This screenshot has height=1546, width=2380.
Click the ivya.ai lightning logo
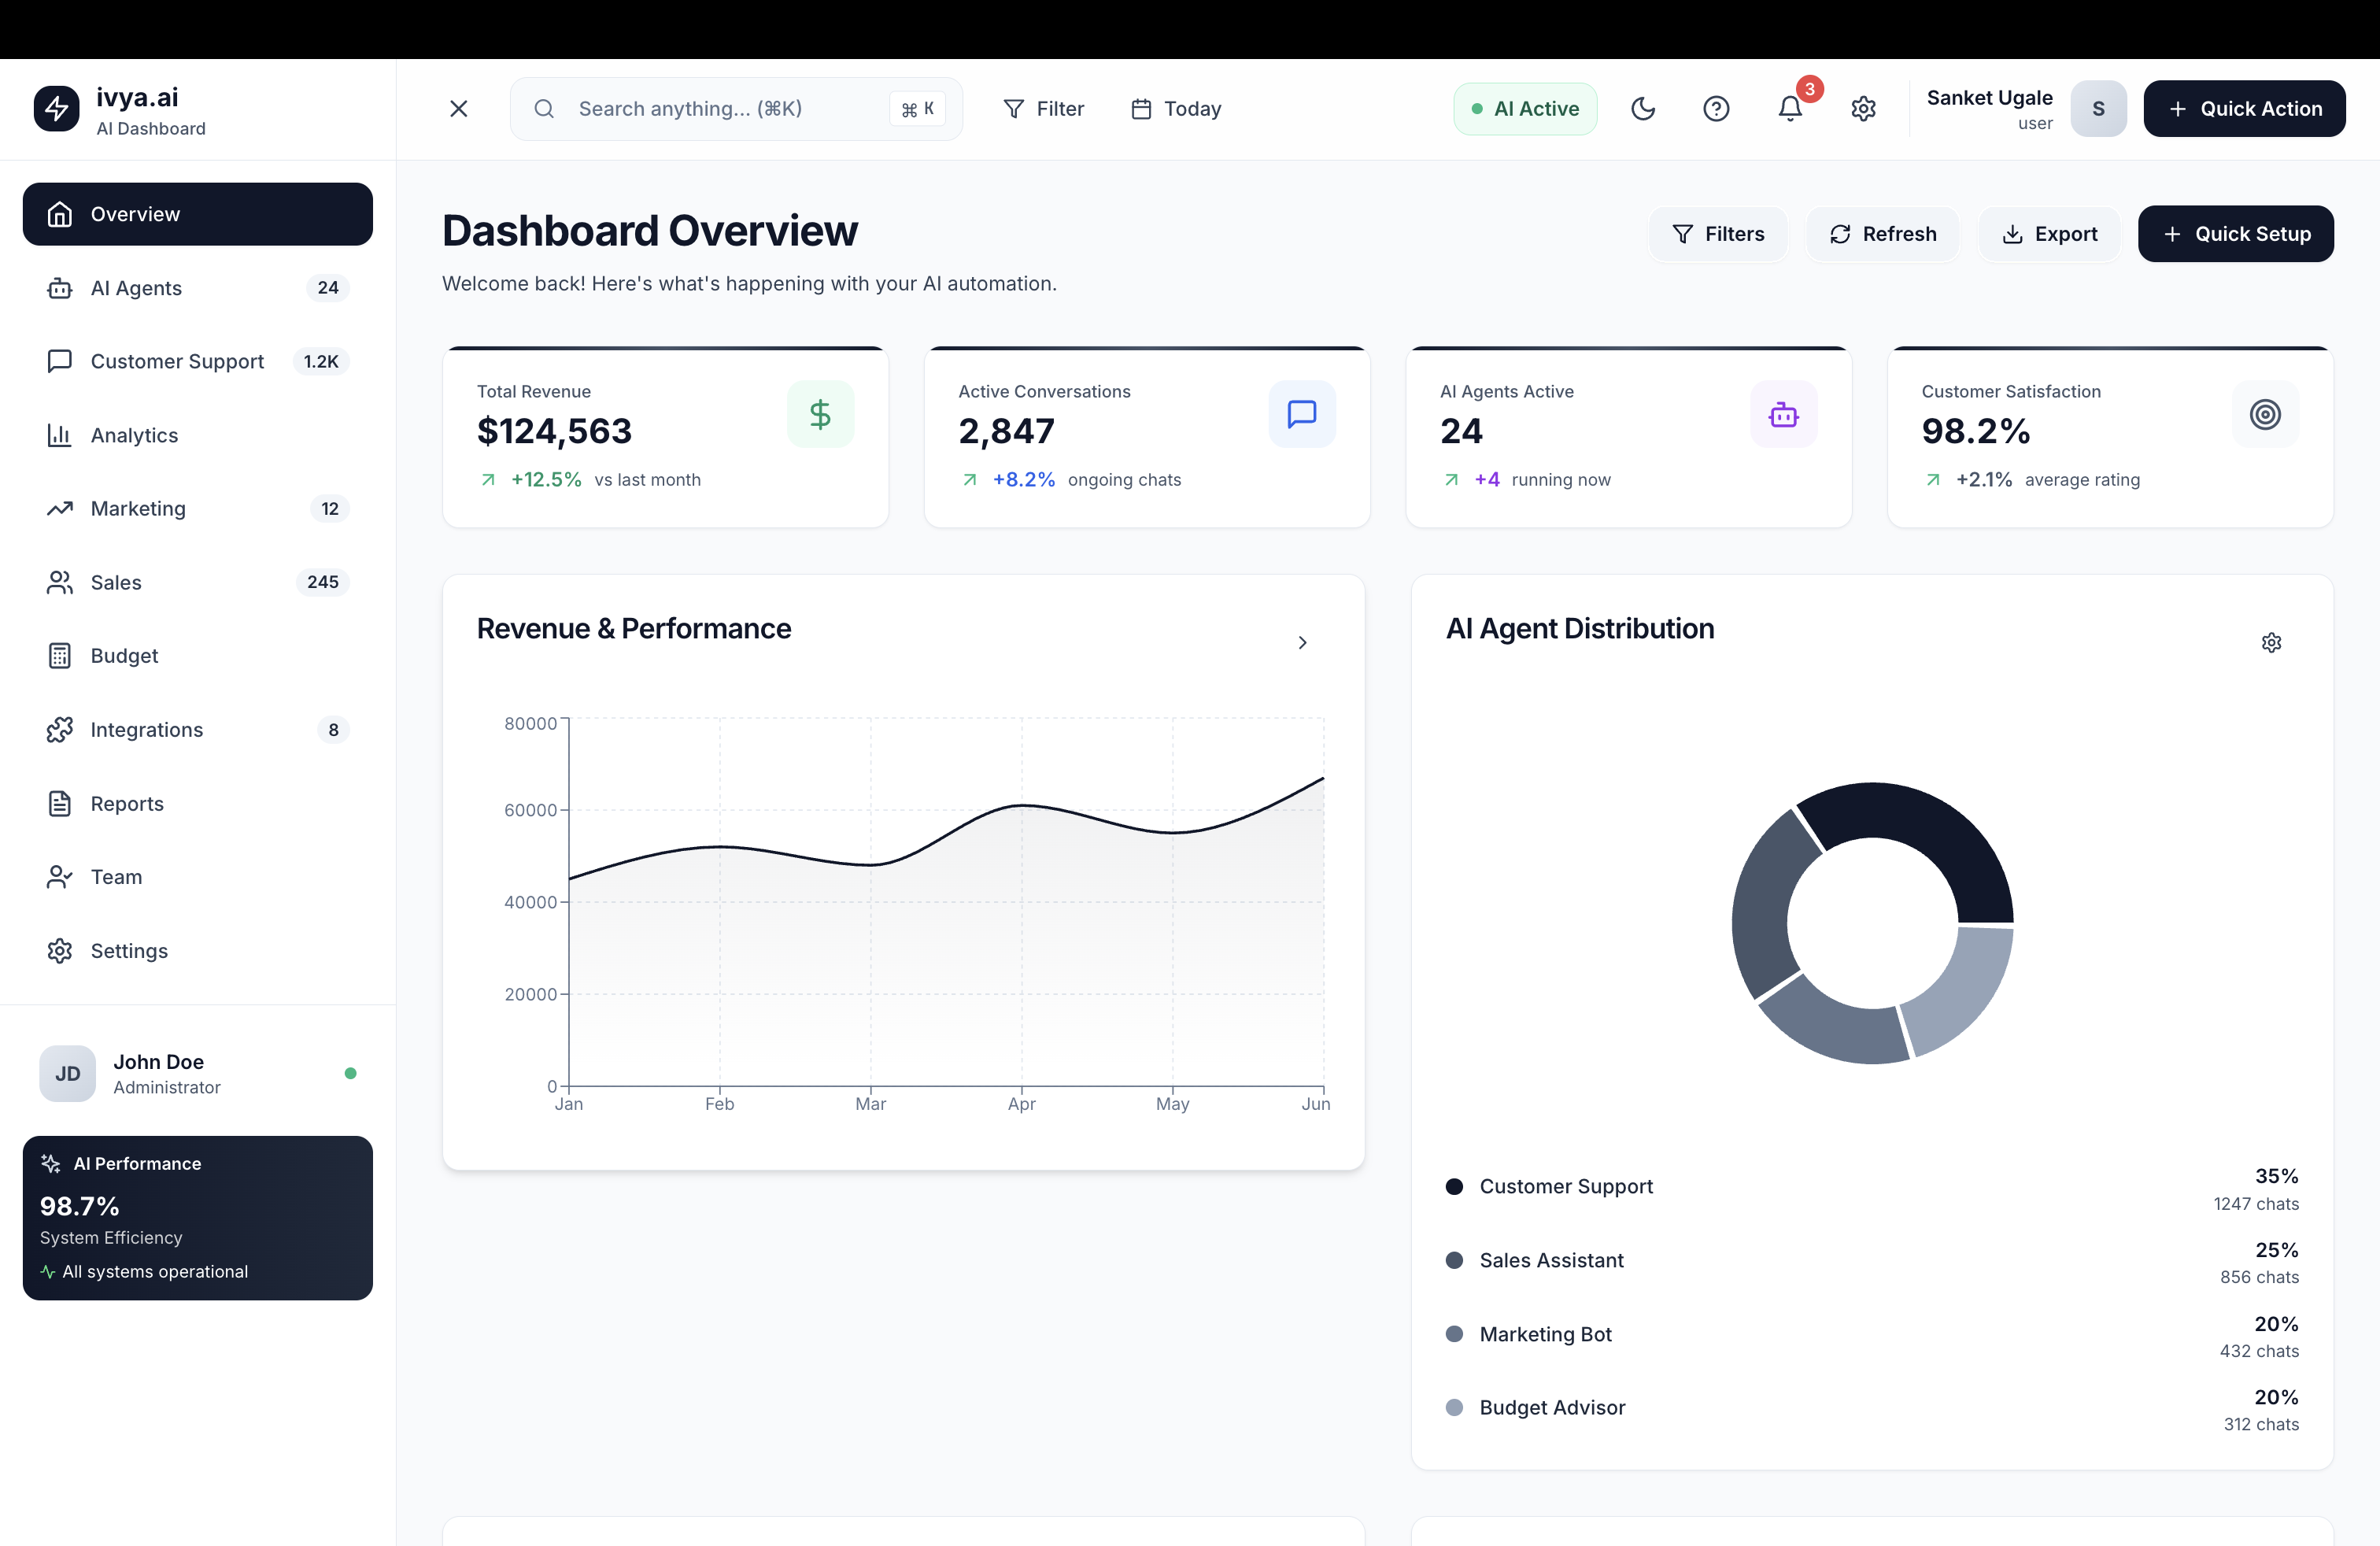57,108
